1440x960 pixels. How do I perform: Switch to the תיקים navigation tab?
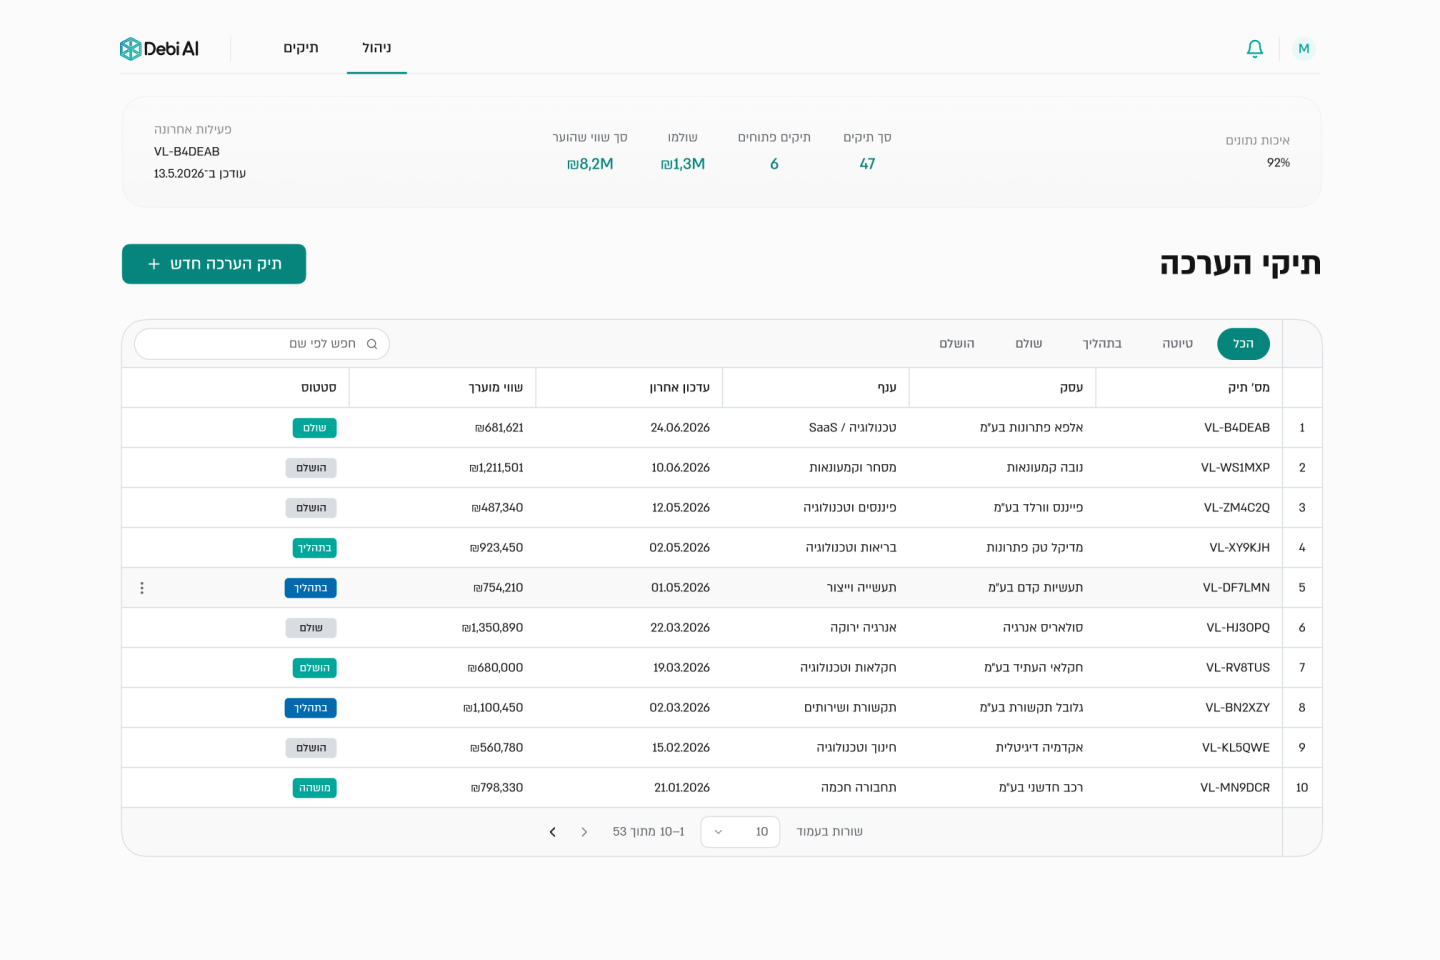[301, 48]
